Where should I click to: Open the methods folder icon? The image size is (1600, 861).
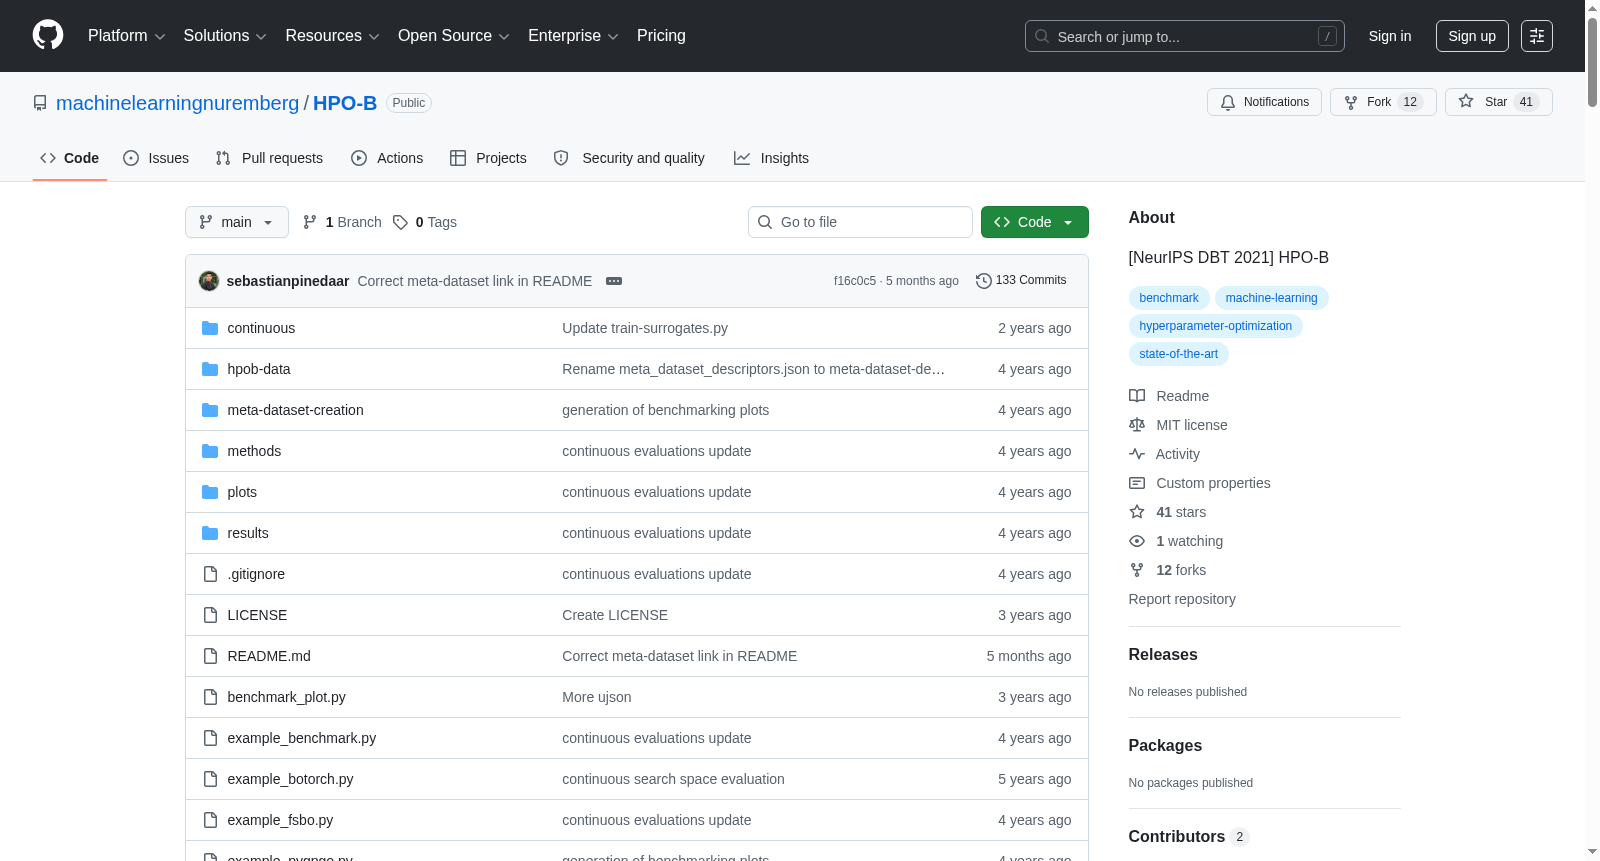point(210,451)
